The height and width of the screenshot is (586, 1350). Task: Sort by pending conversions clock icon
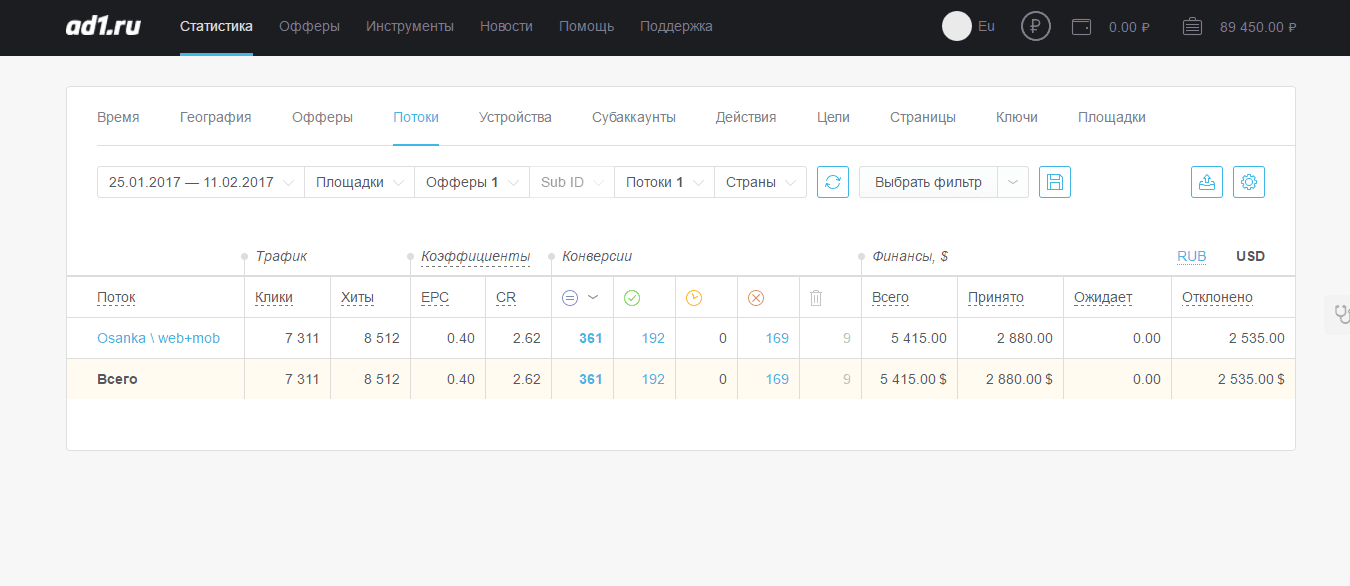pyautogui.click(x=694, y=297)
